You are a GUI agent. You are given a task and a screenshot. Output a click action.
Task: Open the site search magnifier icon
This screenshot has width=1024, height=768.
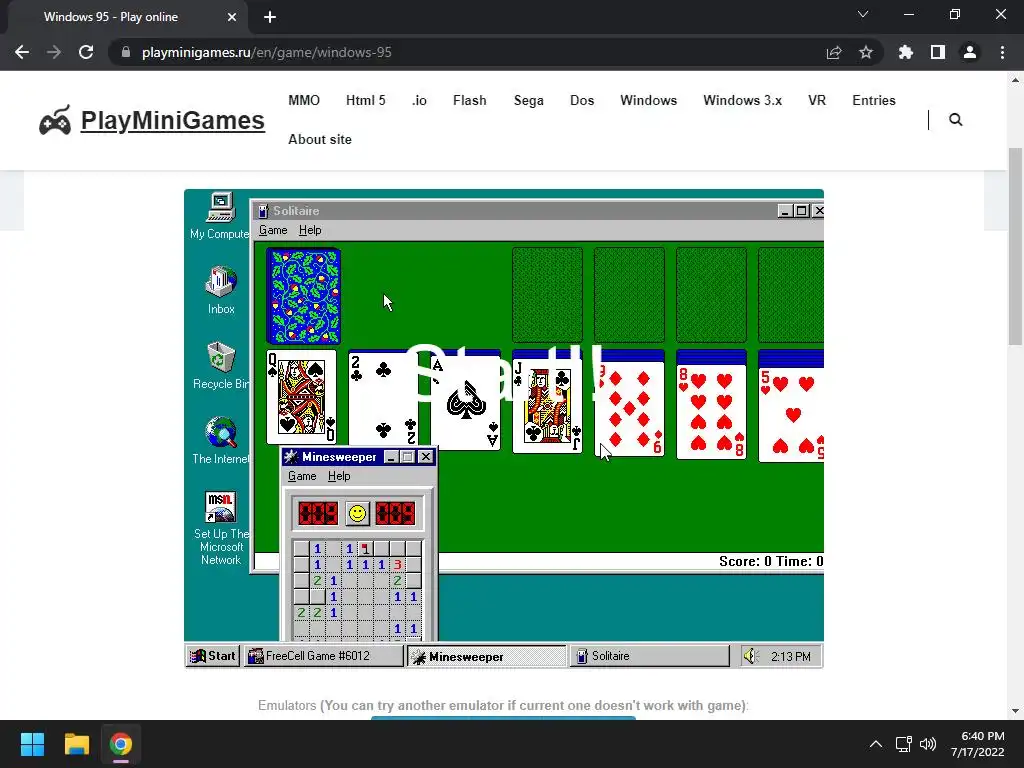(x=955, y=120)
